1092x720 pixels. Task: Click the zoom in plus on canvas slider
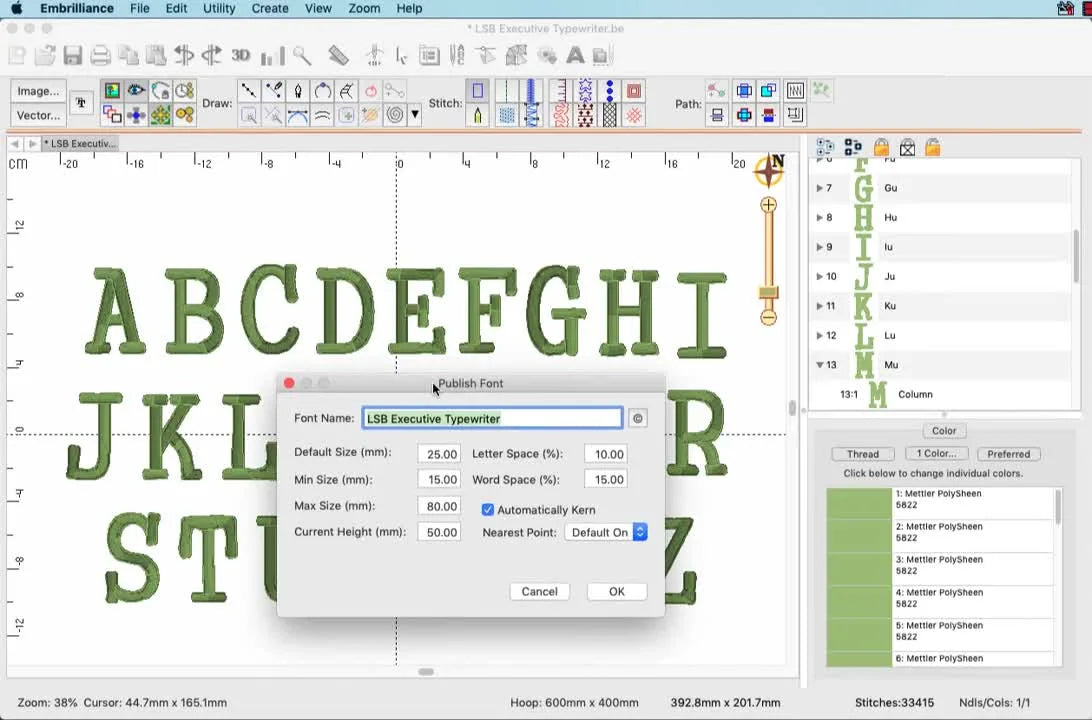[768, 205]
